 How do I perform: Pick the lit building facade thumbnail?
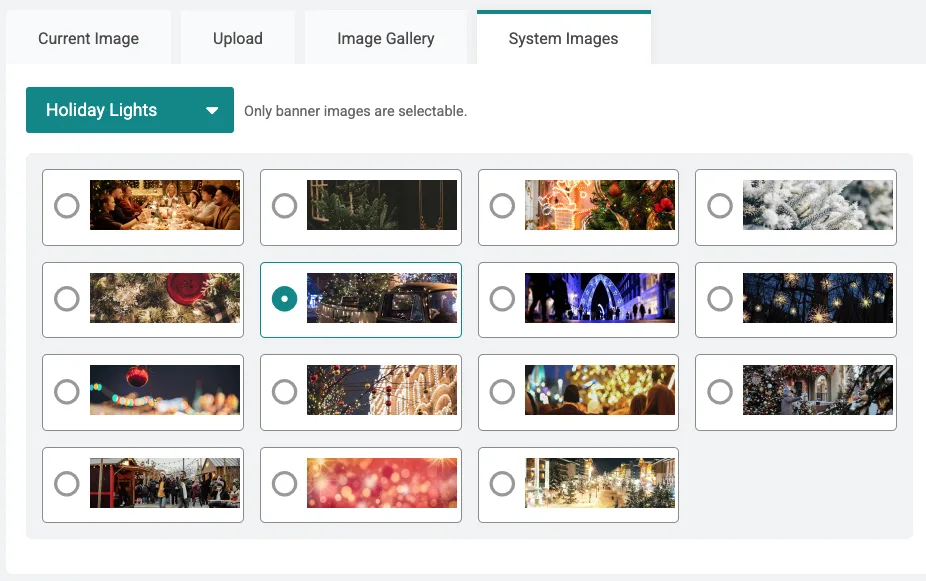[382, 390]
